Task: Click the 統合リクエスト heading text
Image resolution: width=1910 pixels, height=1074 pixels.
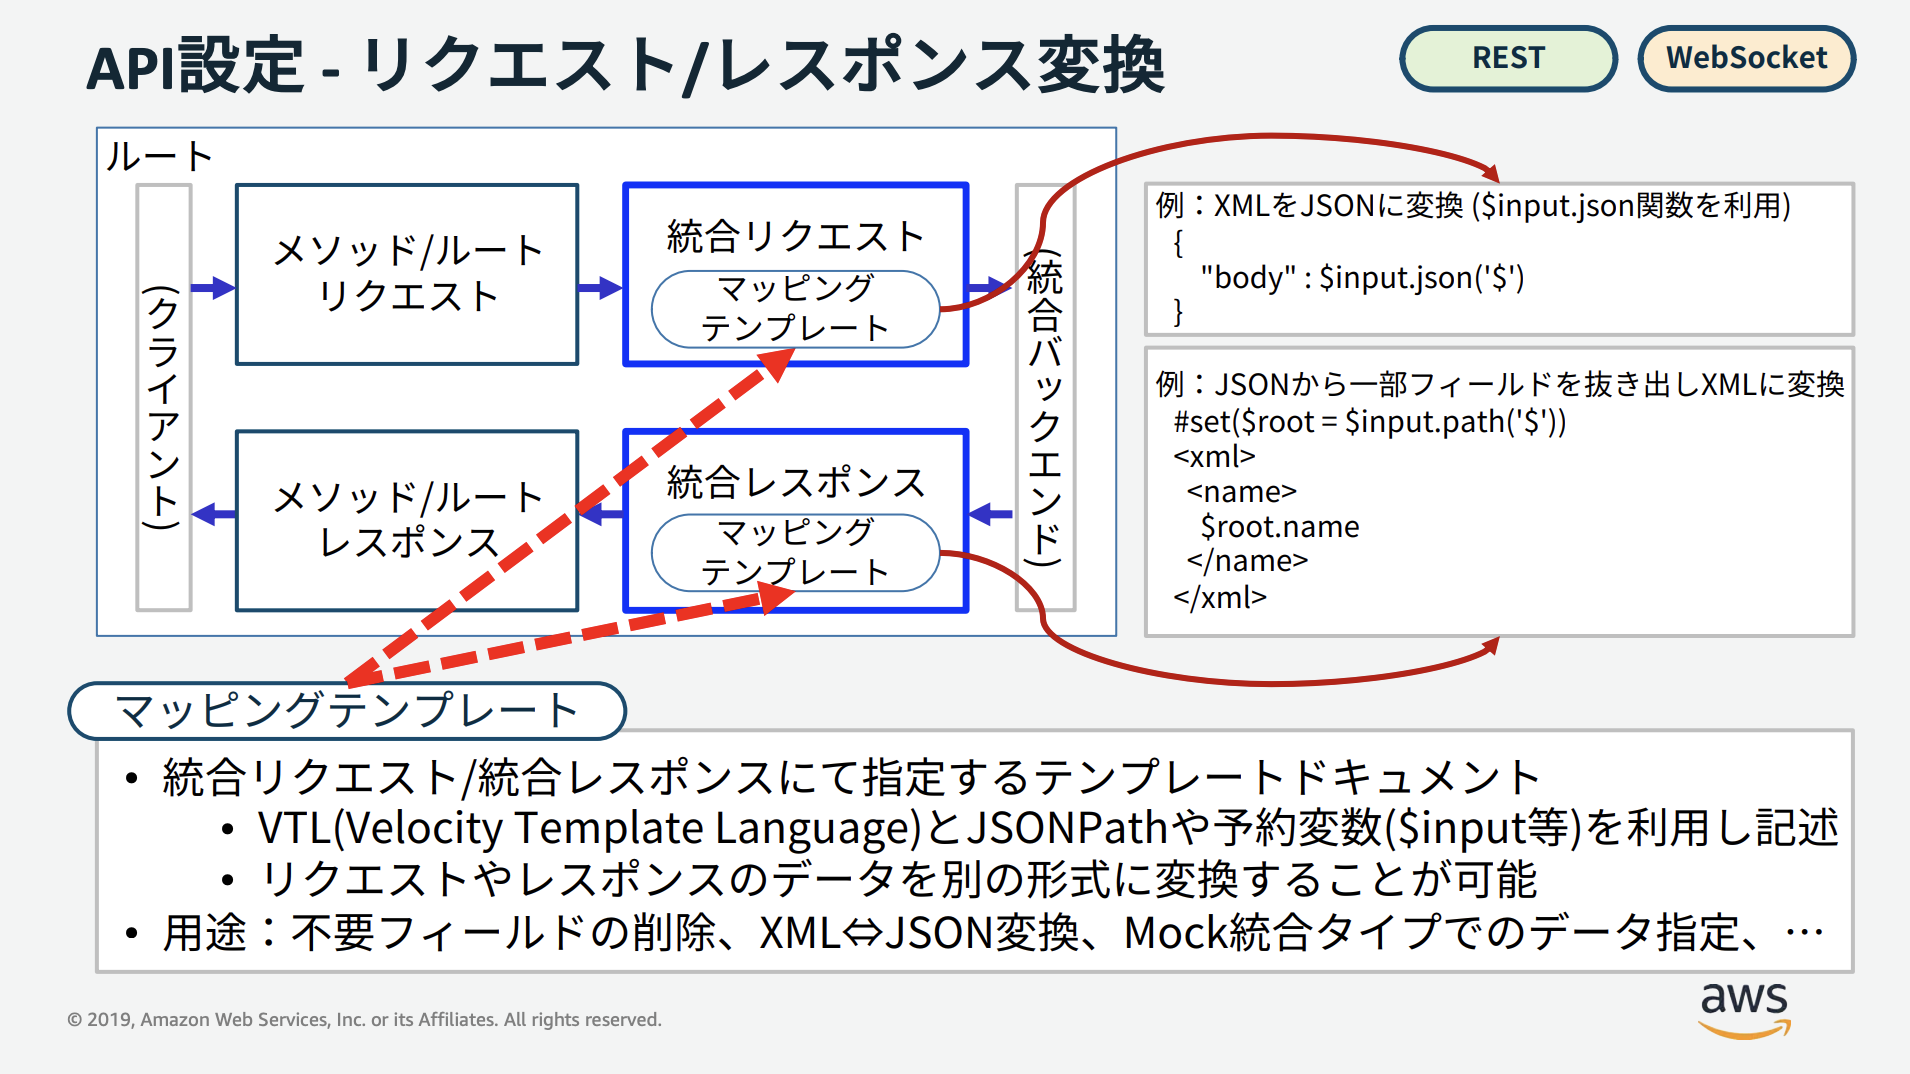Action: (x=795, y=237)
